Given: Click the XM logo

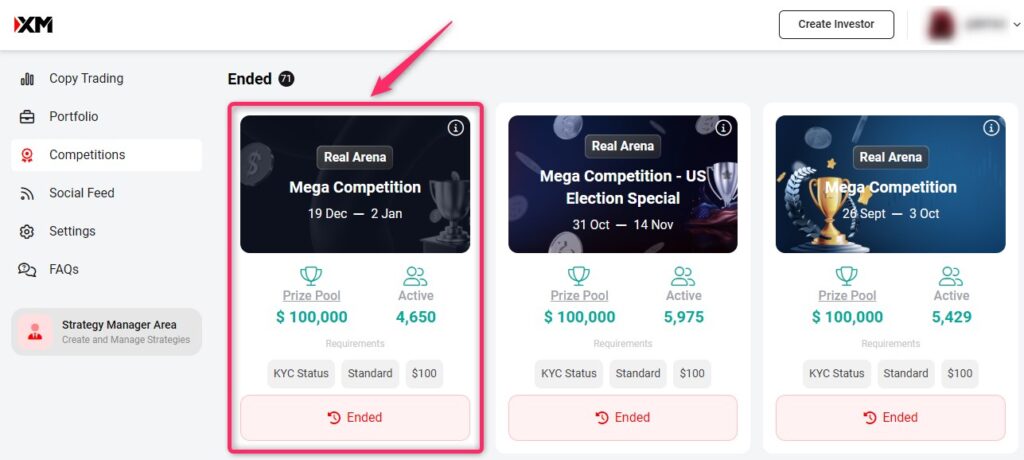Looking at the screenshot, I should [33, 25].
